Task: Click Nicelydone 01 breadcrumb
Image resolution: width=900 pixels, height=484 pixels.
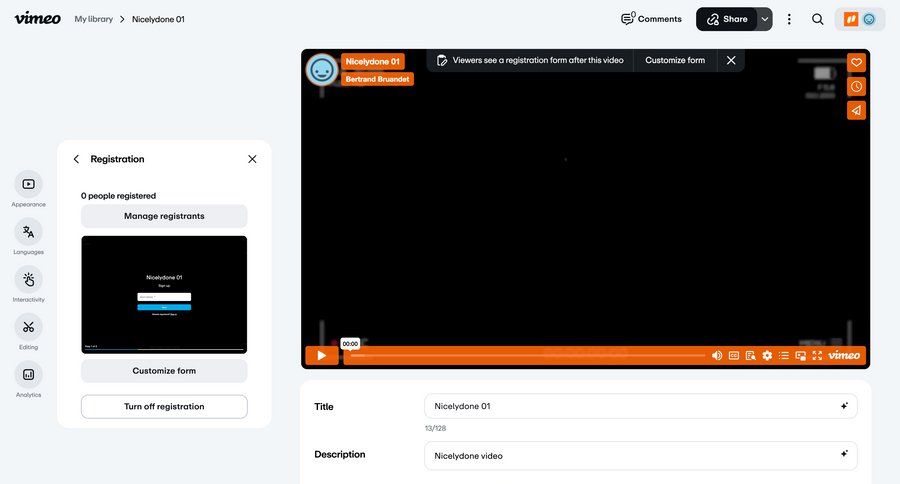Action: [158, 19]
